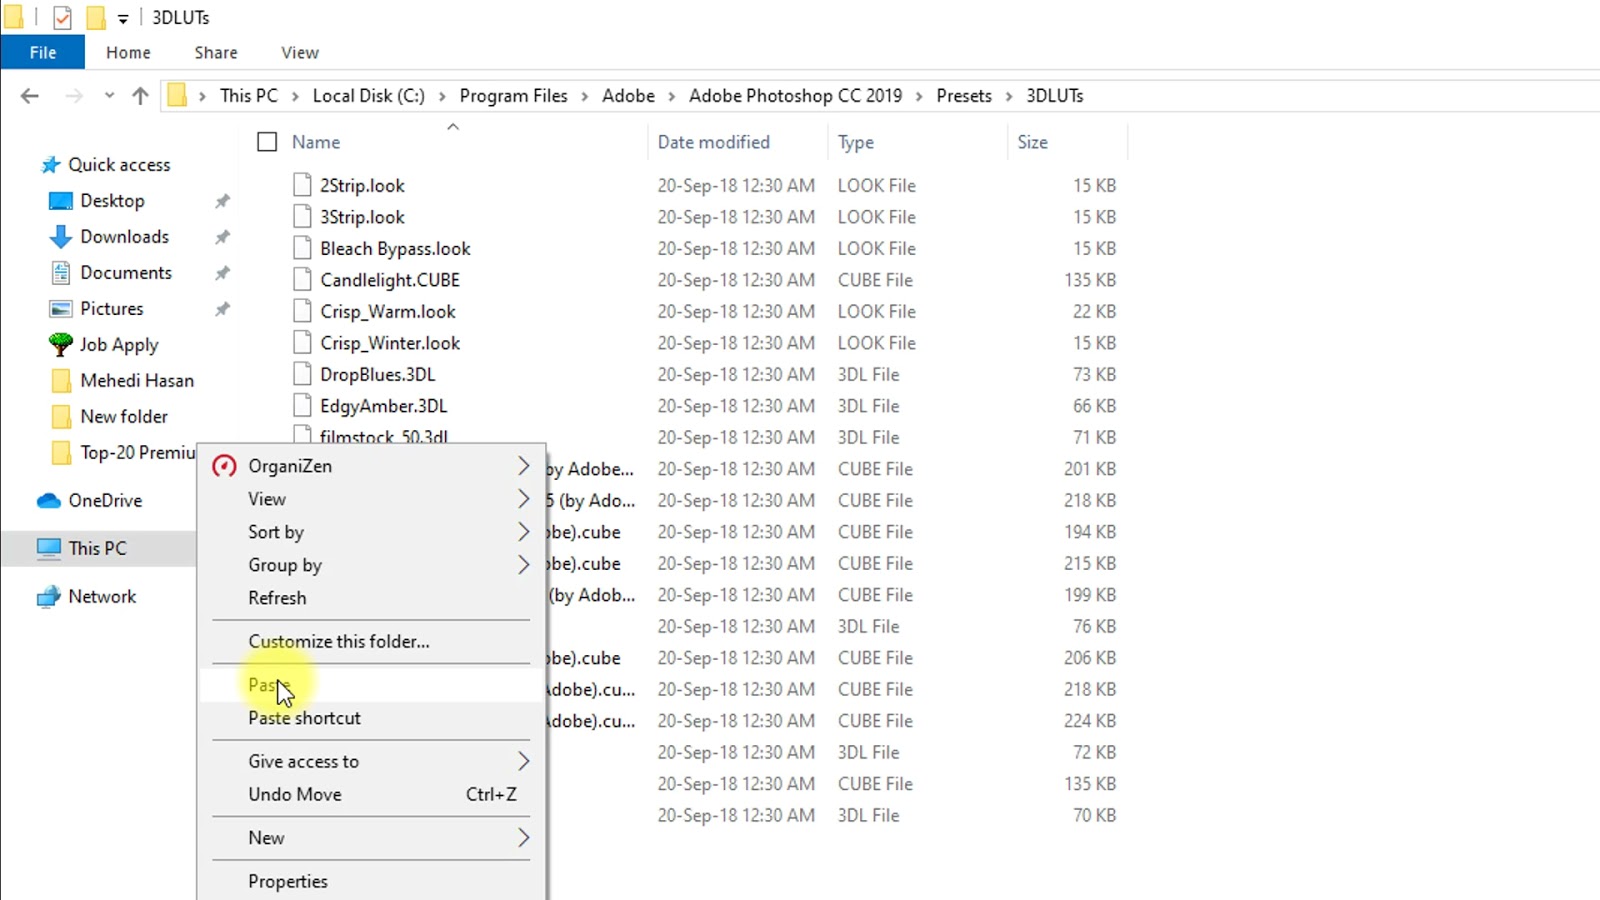The width and height of the screenshot is (1600, 900).
Task: Go up one folder level arrow
Action: click(140, 96)
